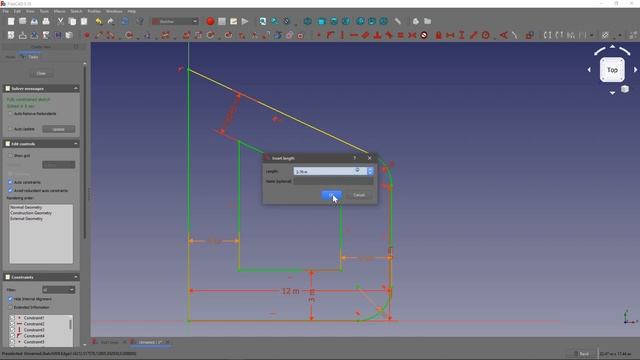Toggle the Auto Remove Redundants checkbox
Screen dimensions: 640x360
click(x=11, y=114)
